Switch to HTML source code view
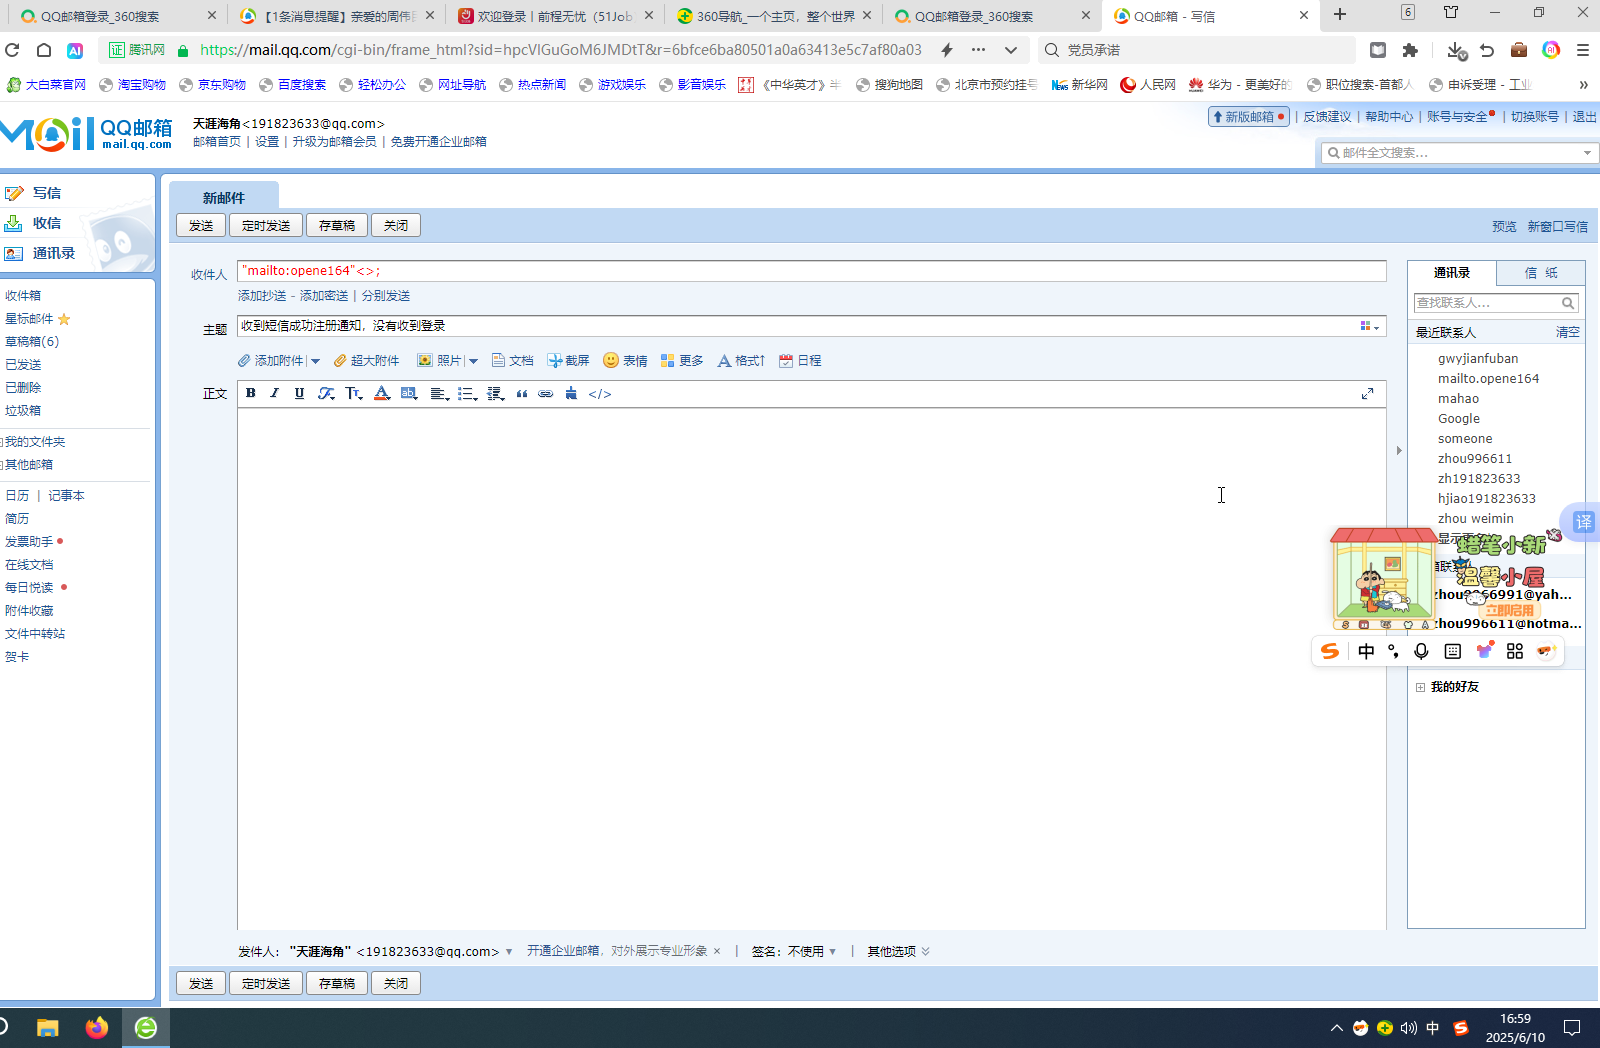Screen dimensions: 1600x1048 pyautogui.click(x=600, y=394)
